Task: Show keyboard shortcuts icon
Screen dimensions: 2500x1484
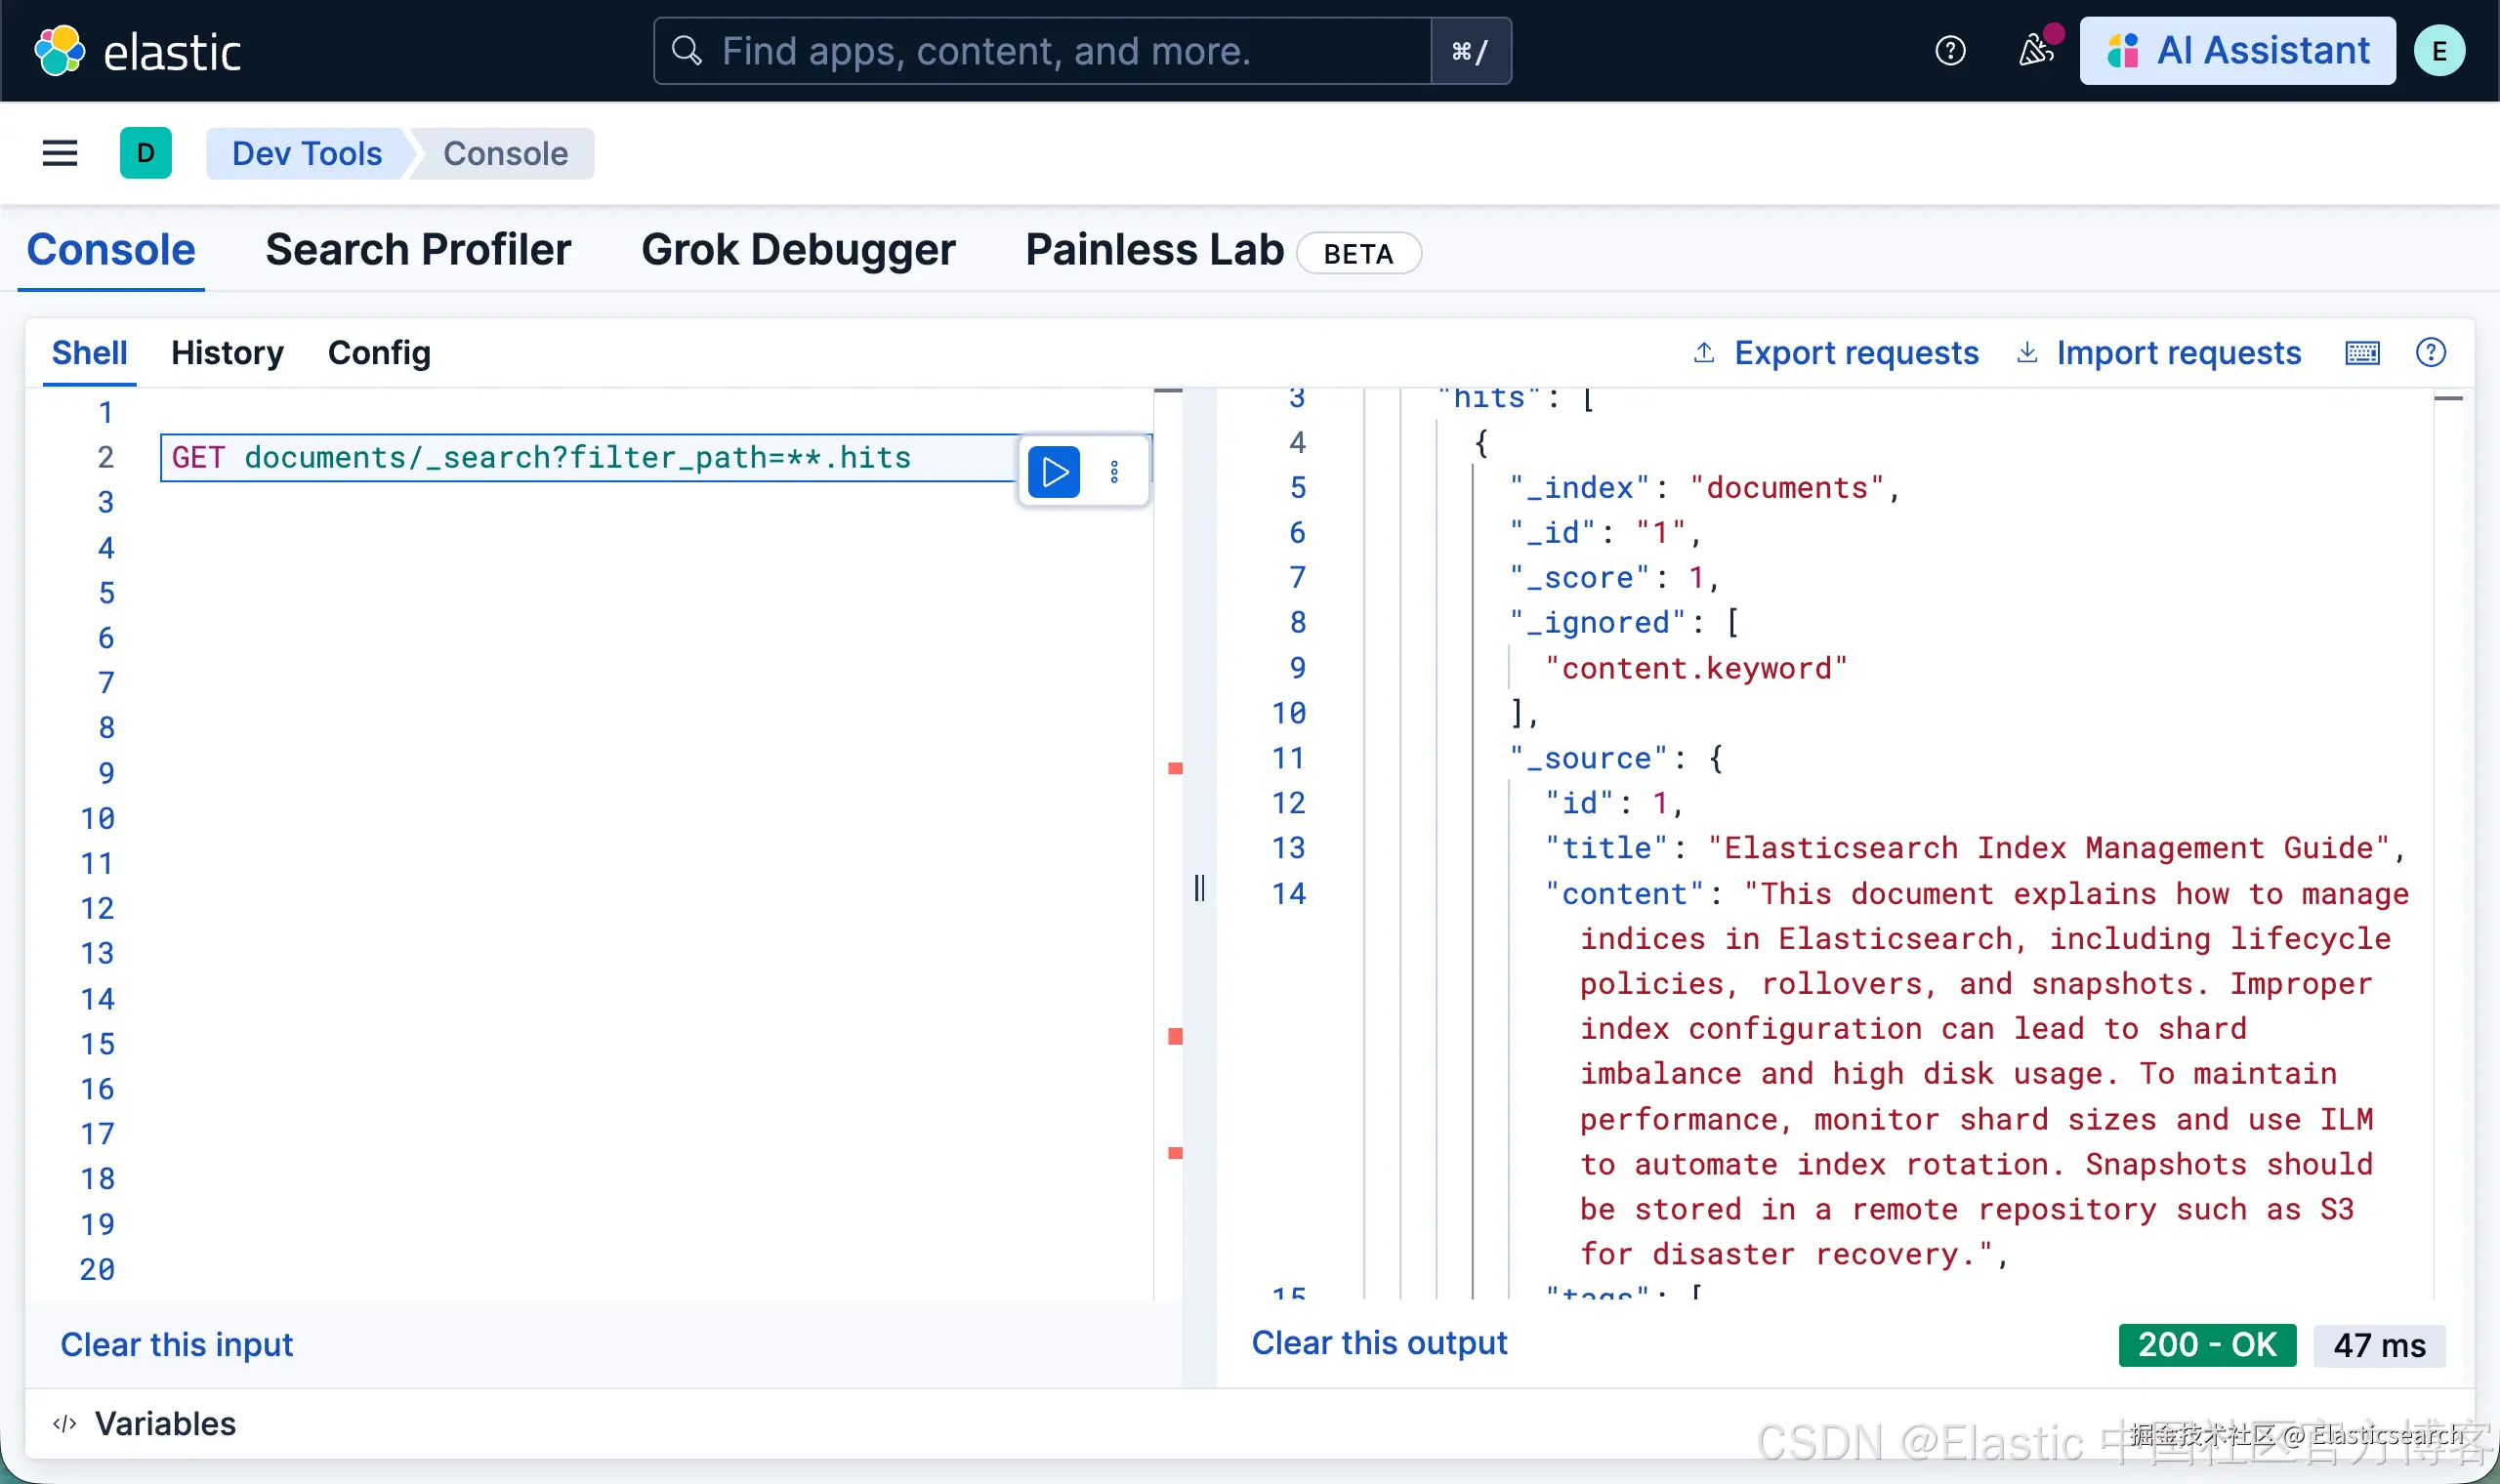Action: tap(2362, 353)
